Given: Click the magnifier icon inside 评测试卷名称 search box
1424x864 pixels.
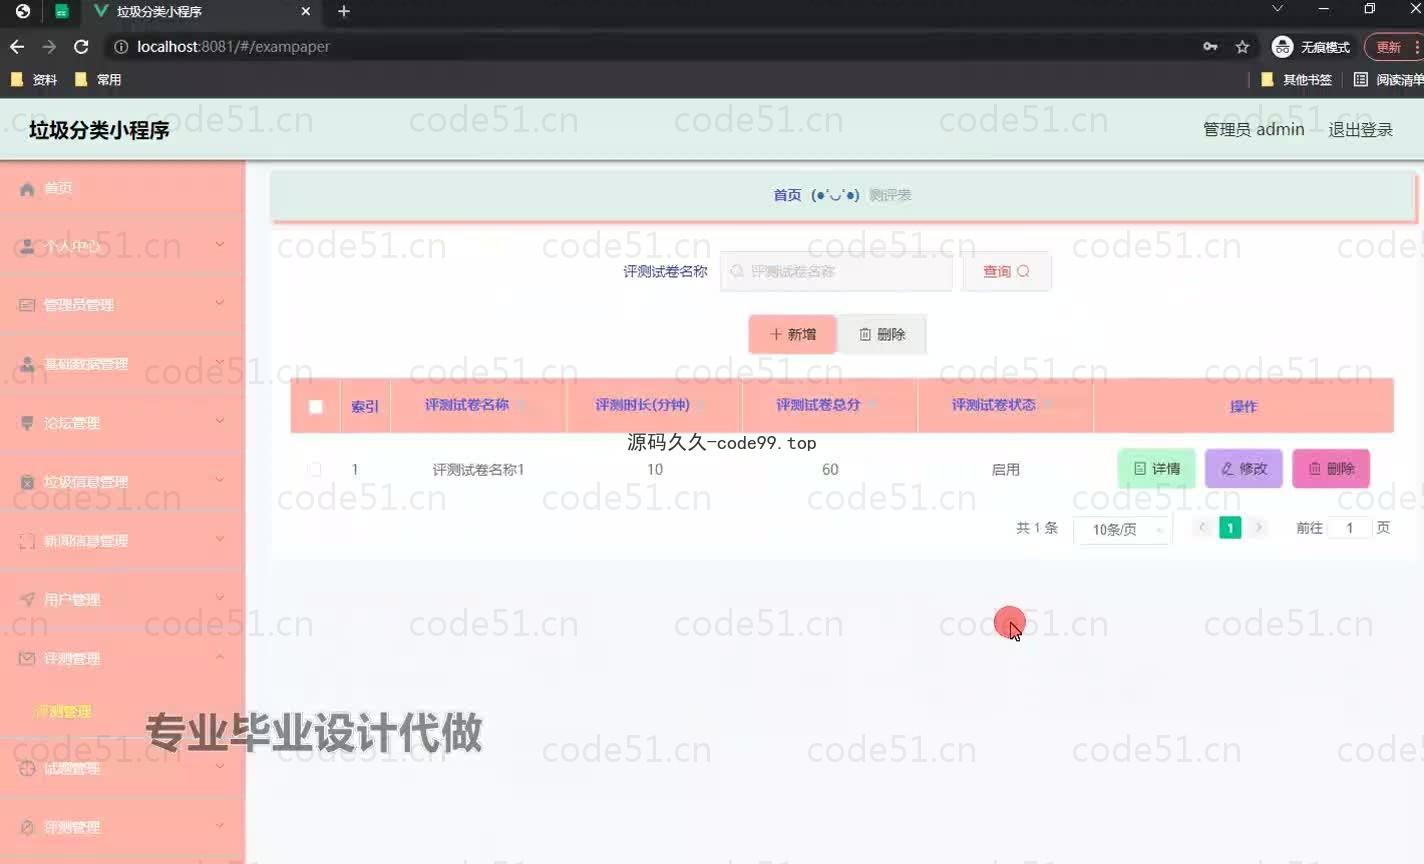Looking at the screenshot, I should point(737,272).
